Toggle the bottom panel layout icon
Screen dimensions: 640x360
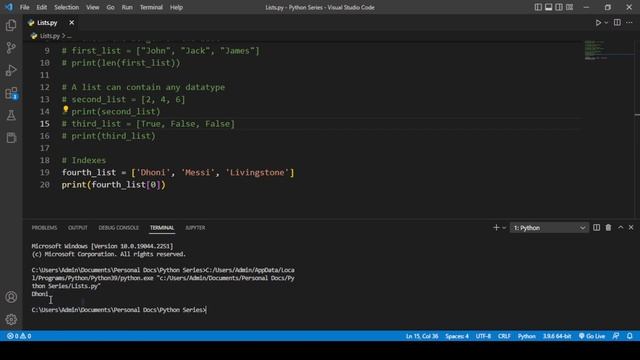pos(549,7)
